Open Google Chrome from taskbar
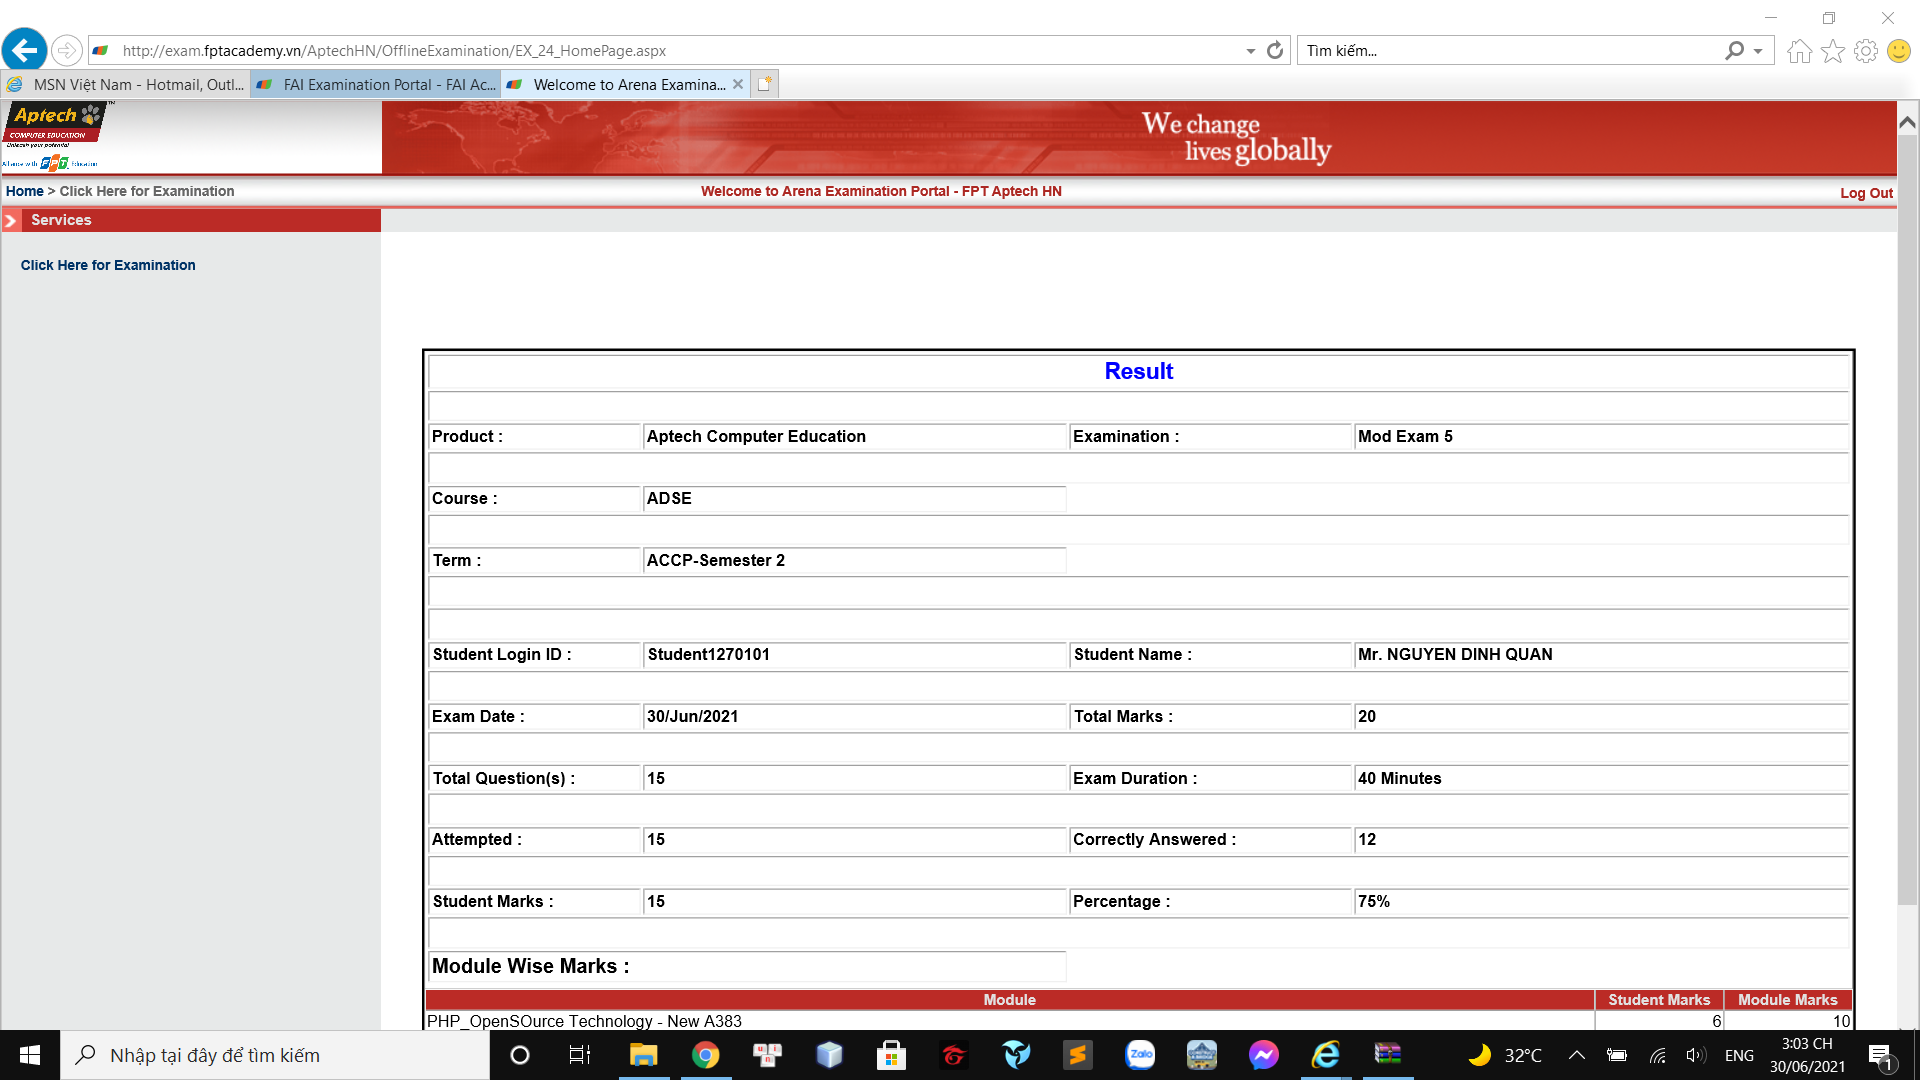1920x1080 pixels. (705, 1055)
